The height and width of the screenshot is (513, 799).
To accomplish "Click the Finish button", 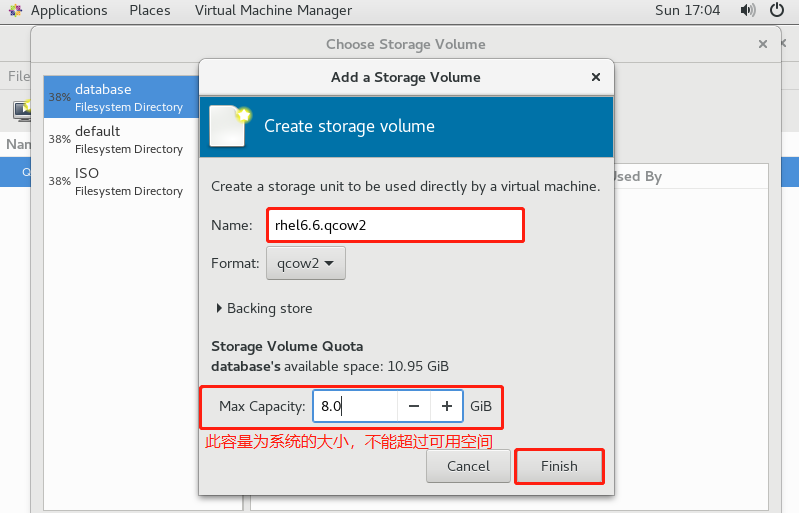I will pos(559,466).
